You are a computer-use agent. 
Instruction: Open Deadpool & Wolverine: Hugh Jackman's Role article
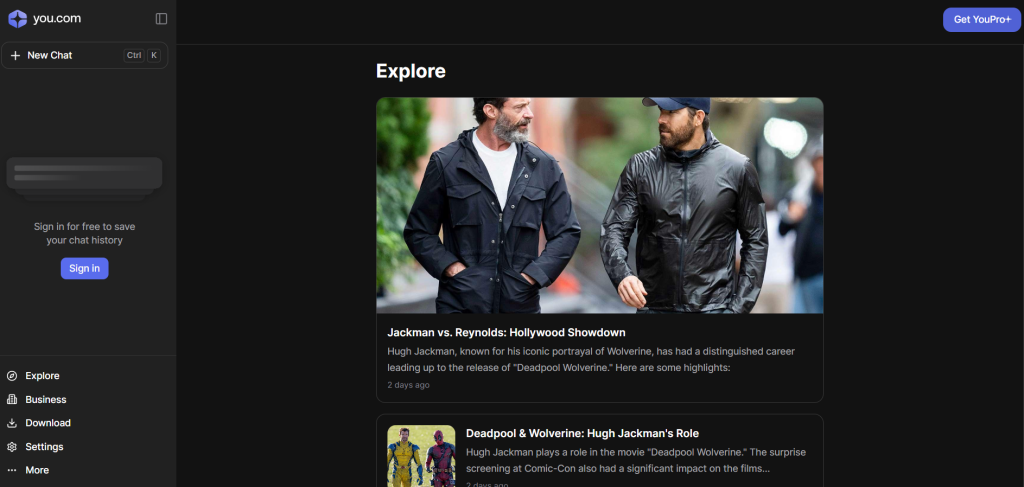(x=582, y=433)
